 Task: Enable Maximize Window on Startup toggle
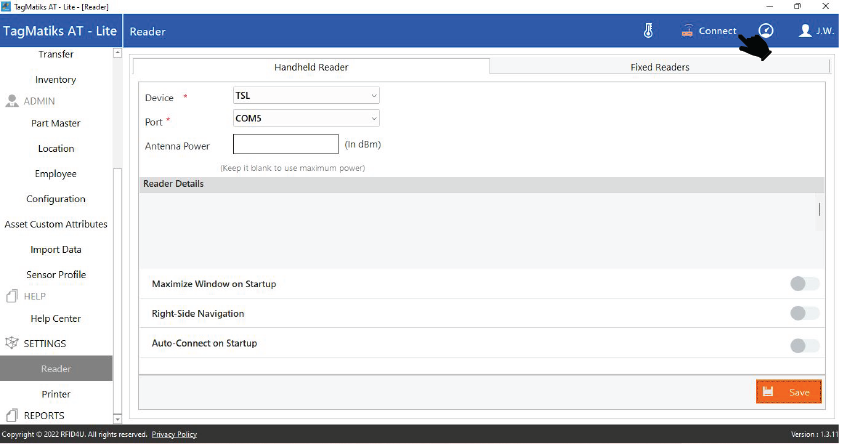pos(804,284)
